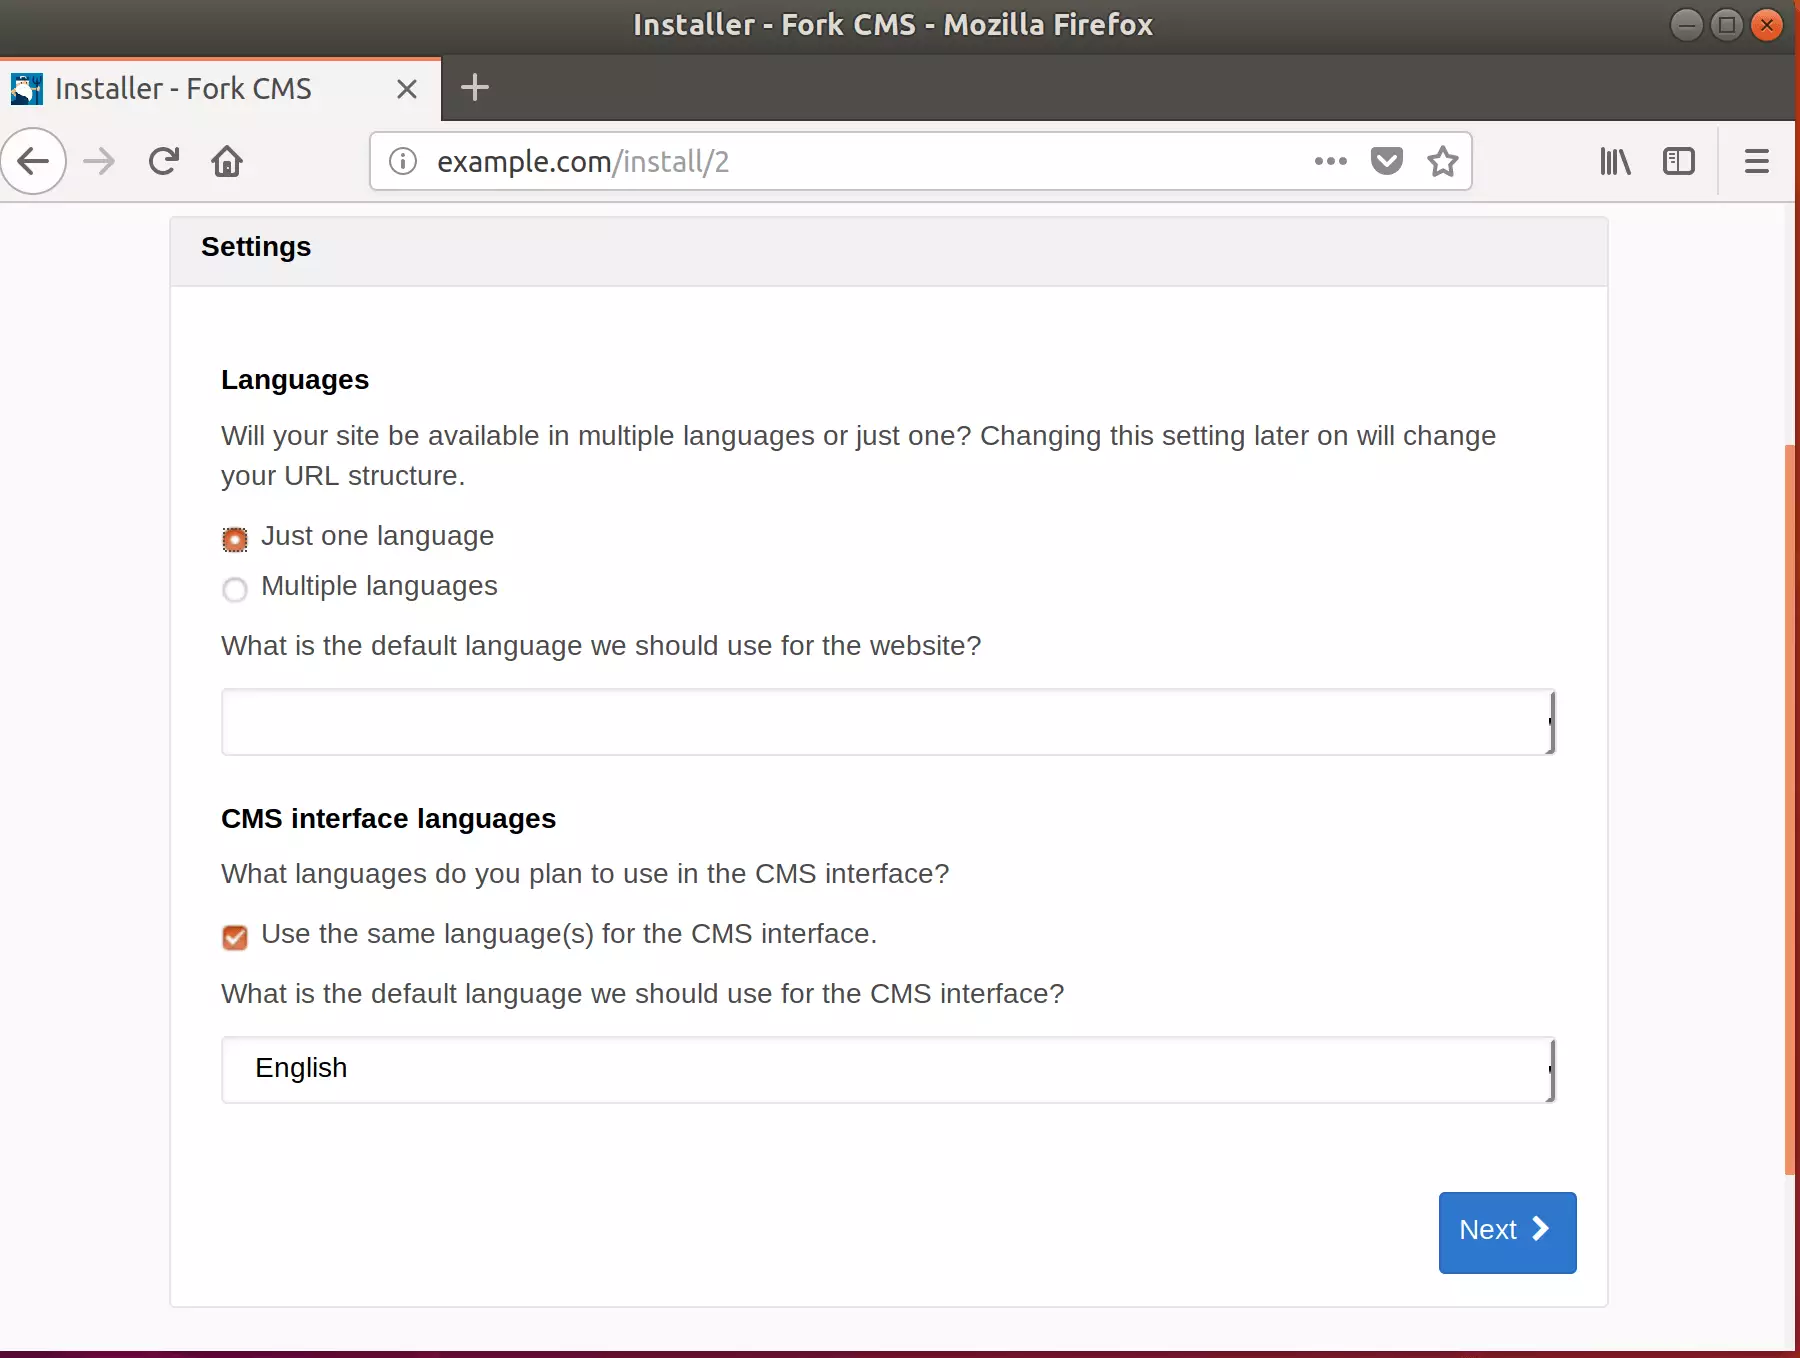Save page to Pocket

pyautogui.click(x=1386, y=161)
